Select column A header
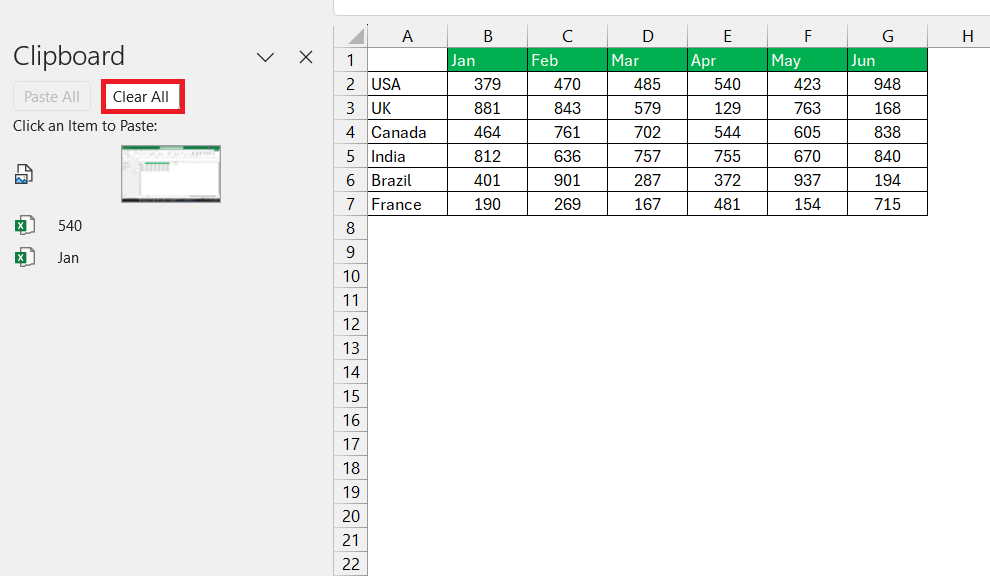 point(407,36)
